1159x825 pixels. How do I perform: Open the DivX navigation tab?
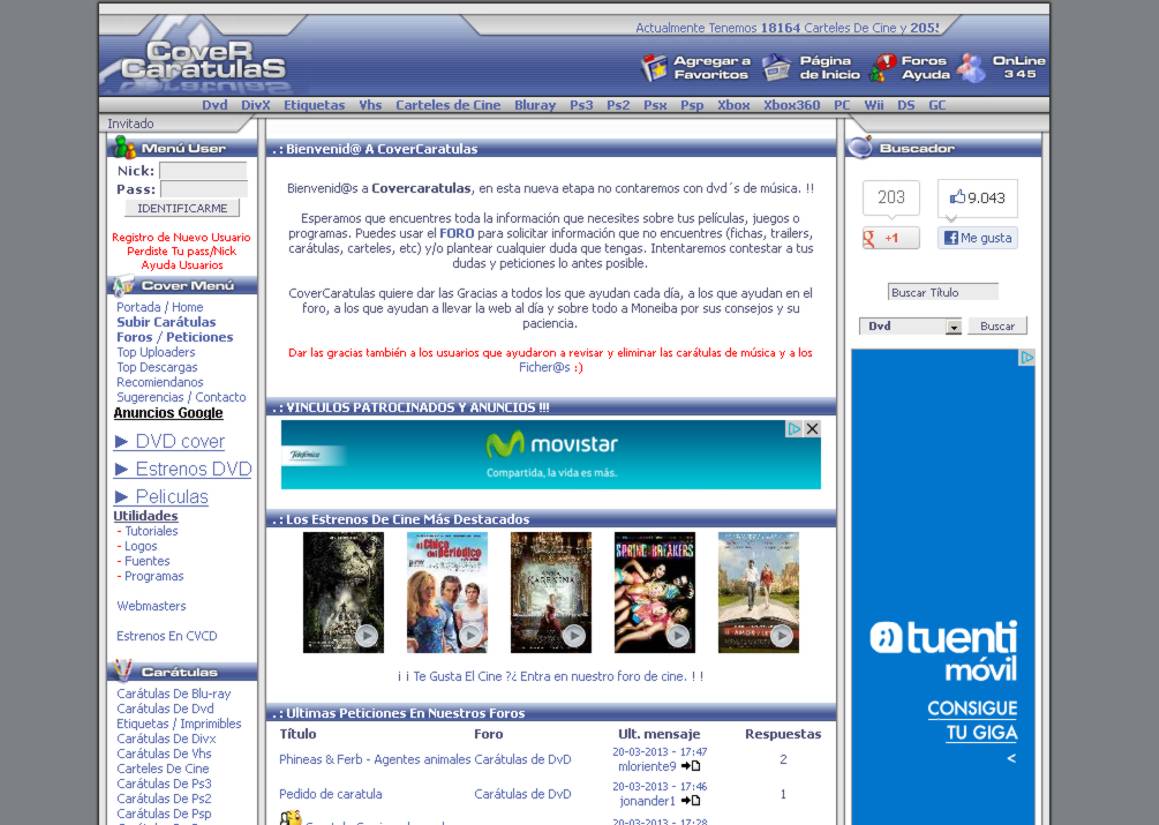[256, 105]
